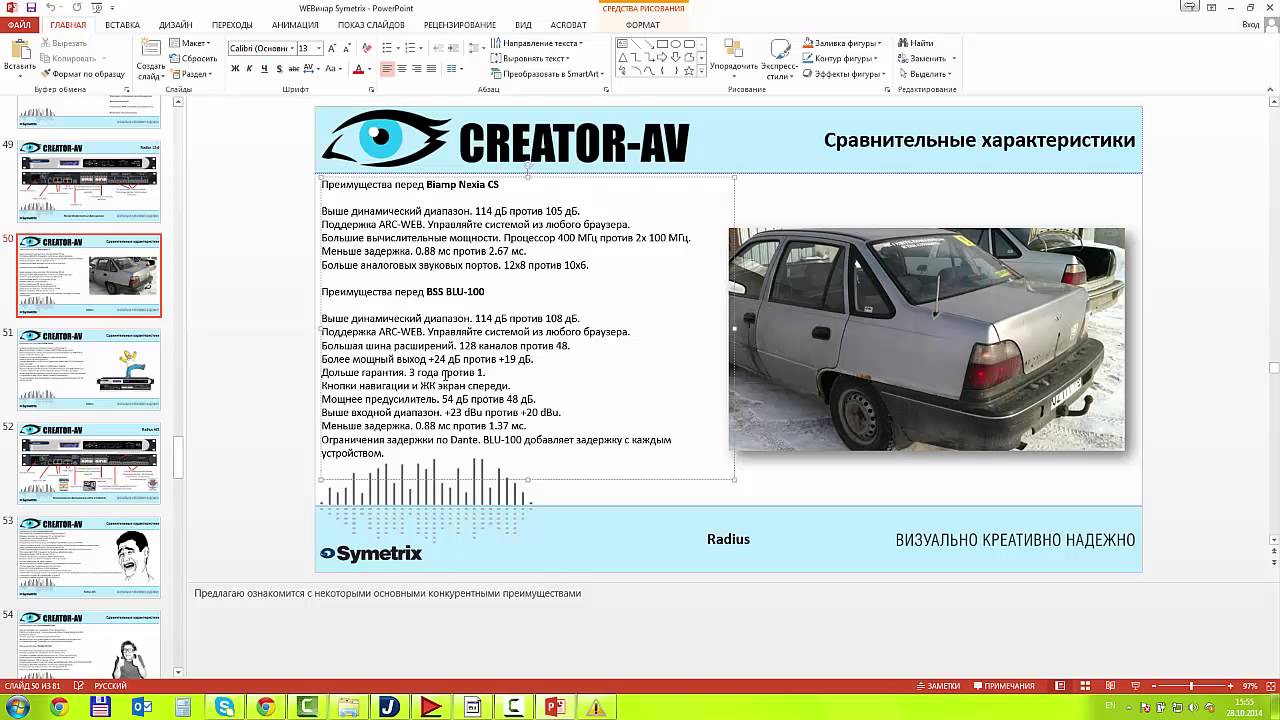
Task: Click the red font color swatch
Action: tap(358, 69)
